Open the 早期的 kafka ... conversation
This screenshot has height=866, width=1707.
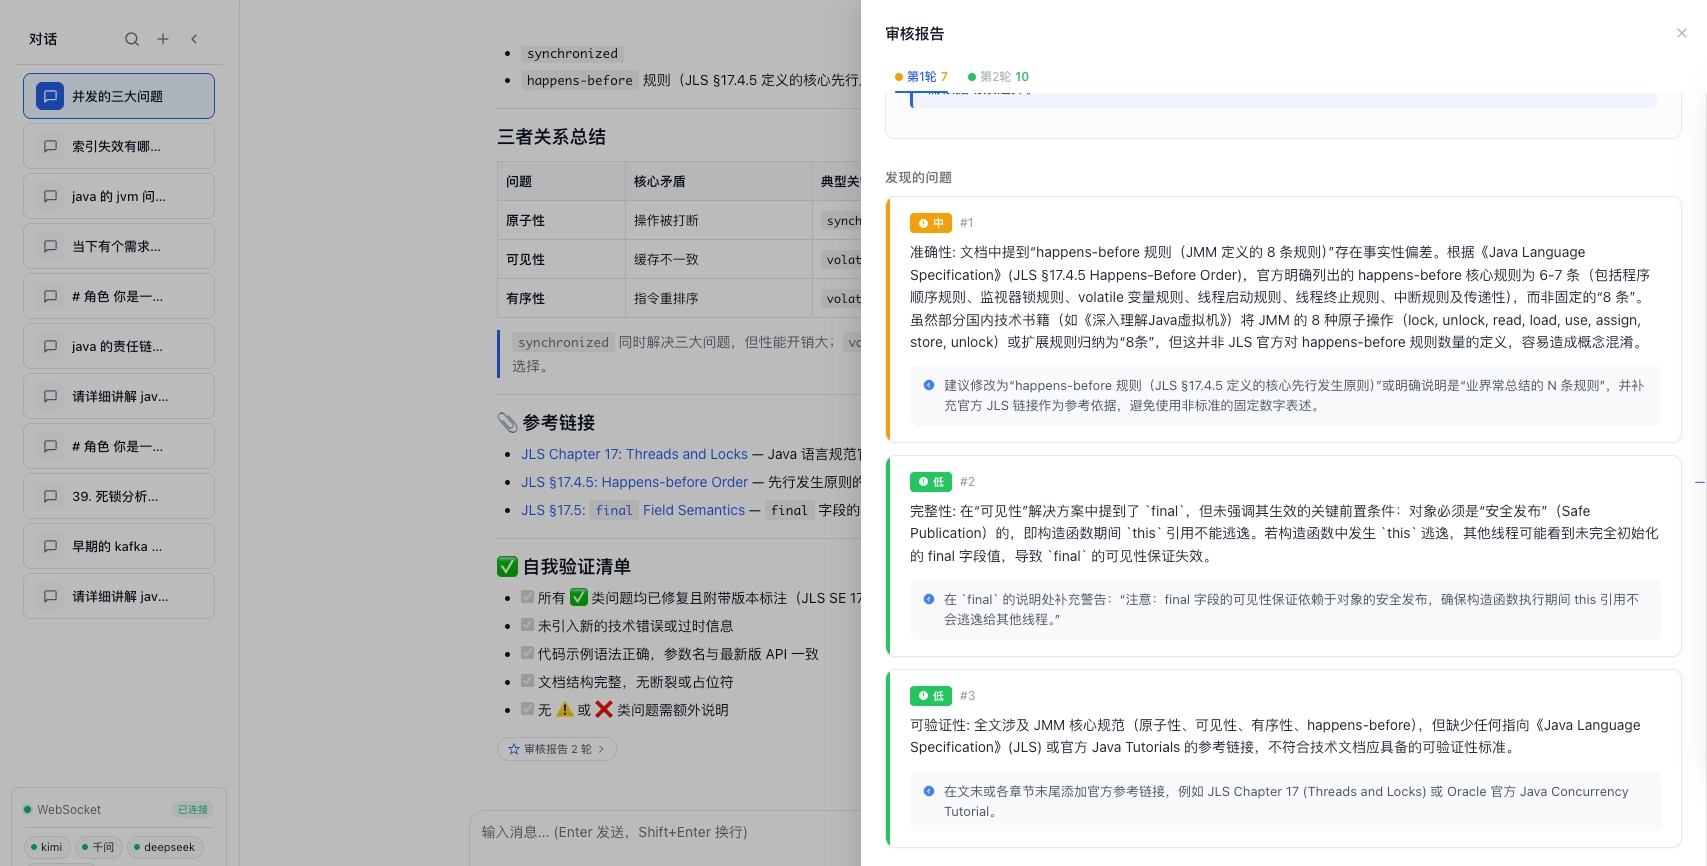[x=119, y=546]
